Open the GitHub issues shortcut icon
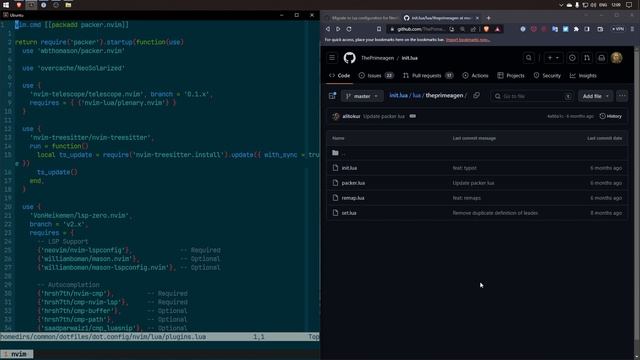640x360 pixels. tap(572, 58)
